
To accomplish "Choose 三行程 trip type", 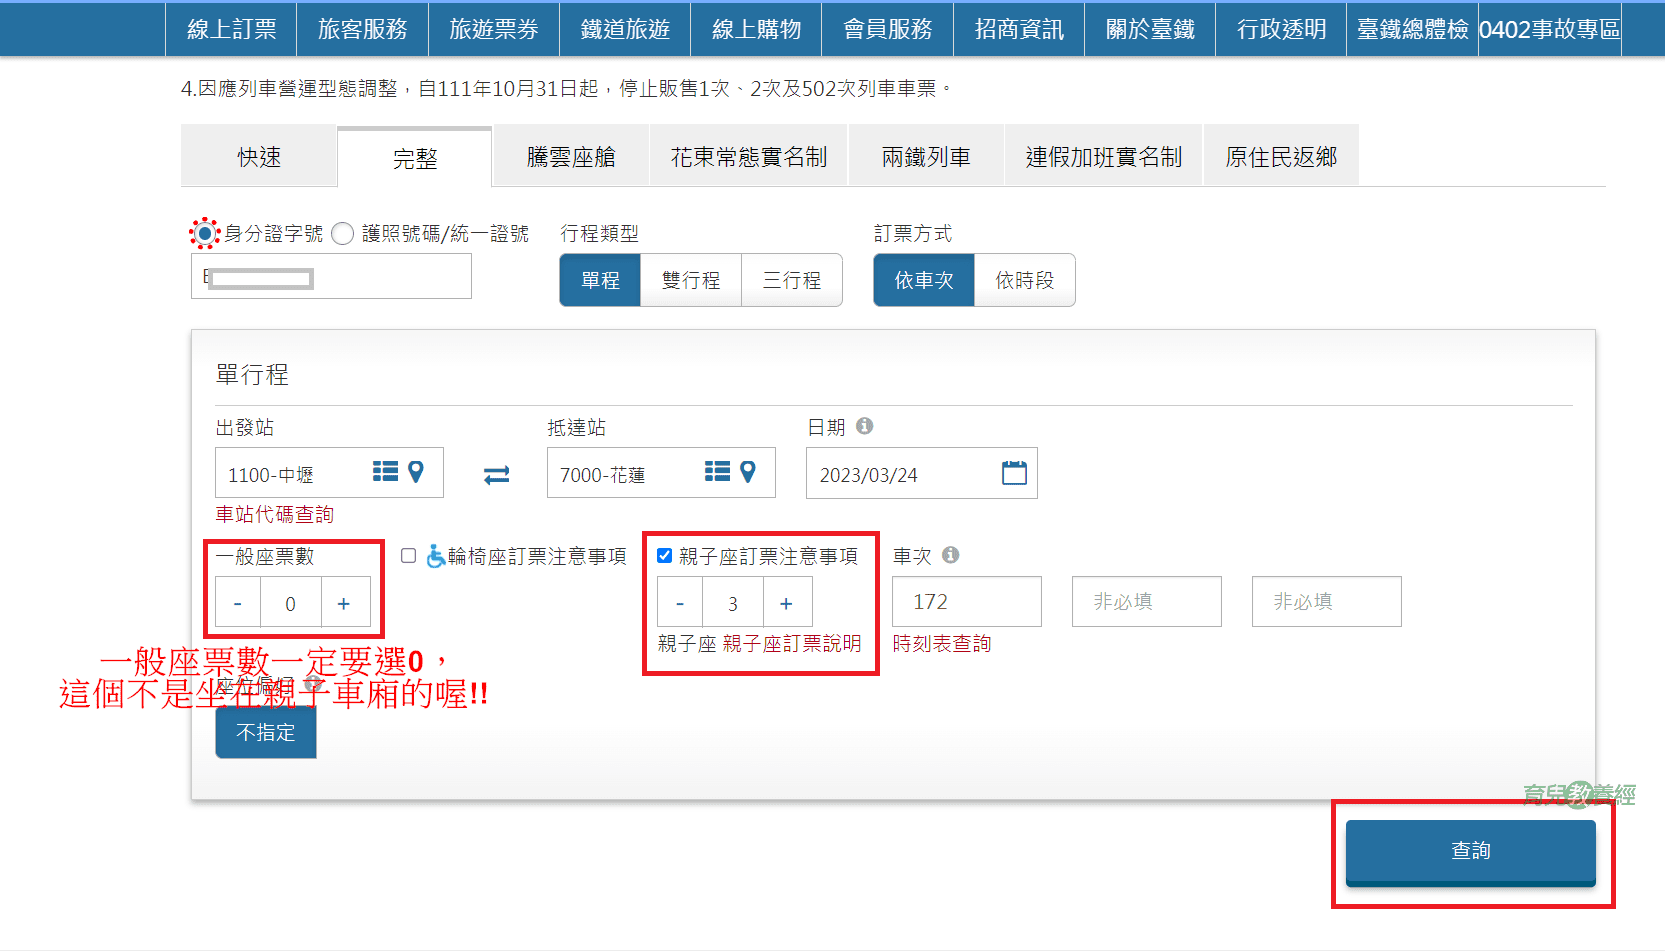I will click(792, 280).
